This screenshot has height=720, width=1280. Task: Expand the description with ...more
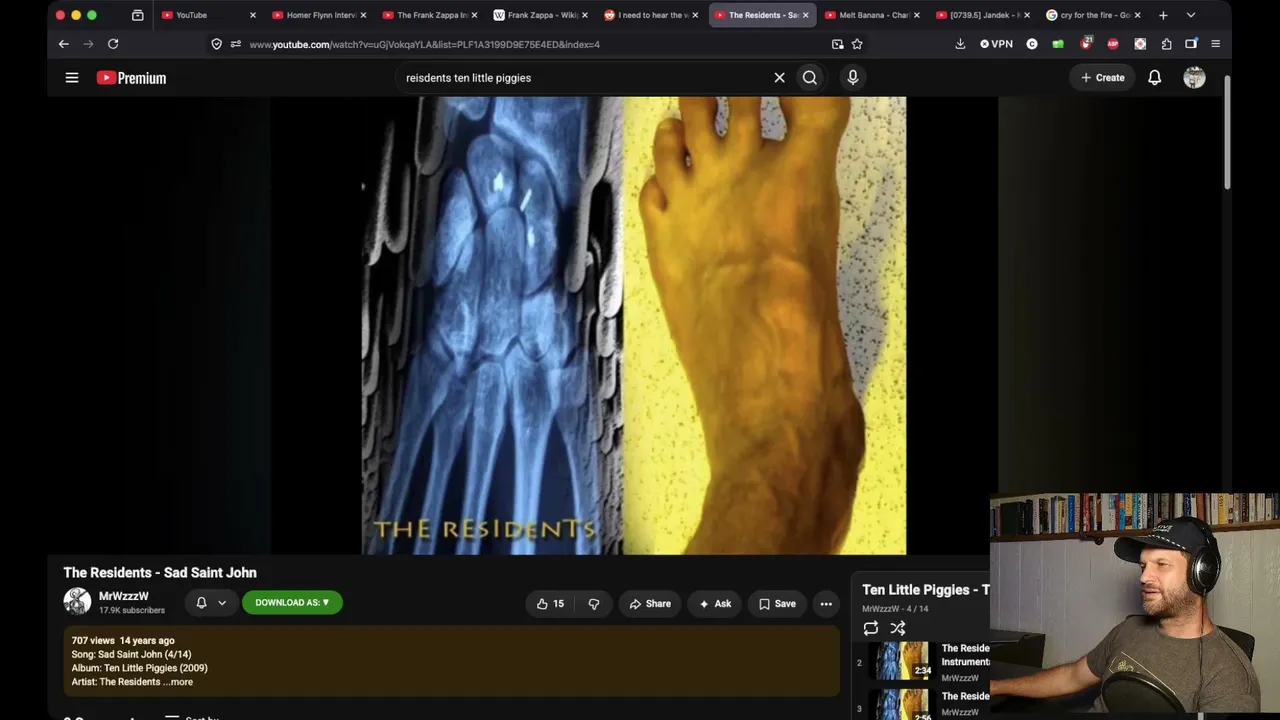tap(179, 682)
